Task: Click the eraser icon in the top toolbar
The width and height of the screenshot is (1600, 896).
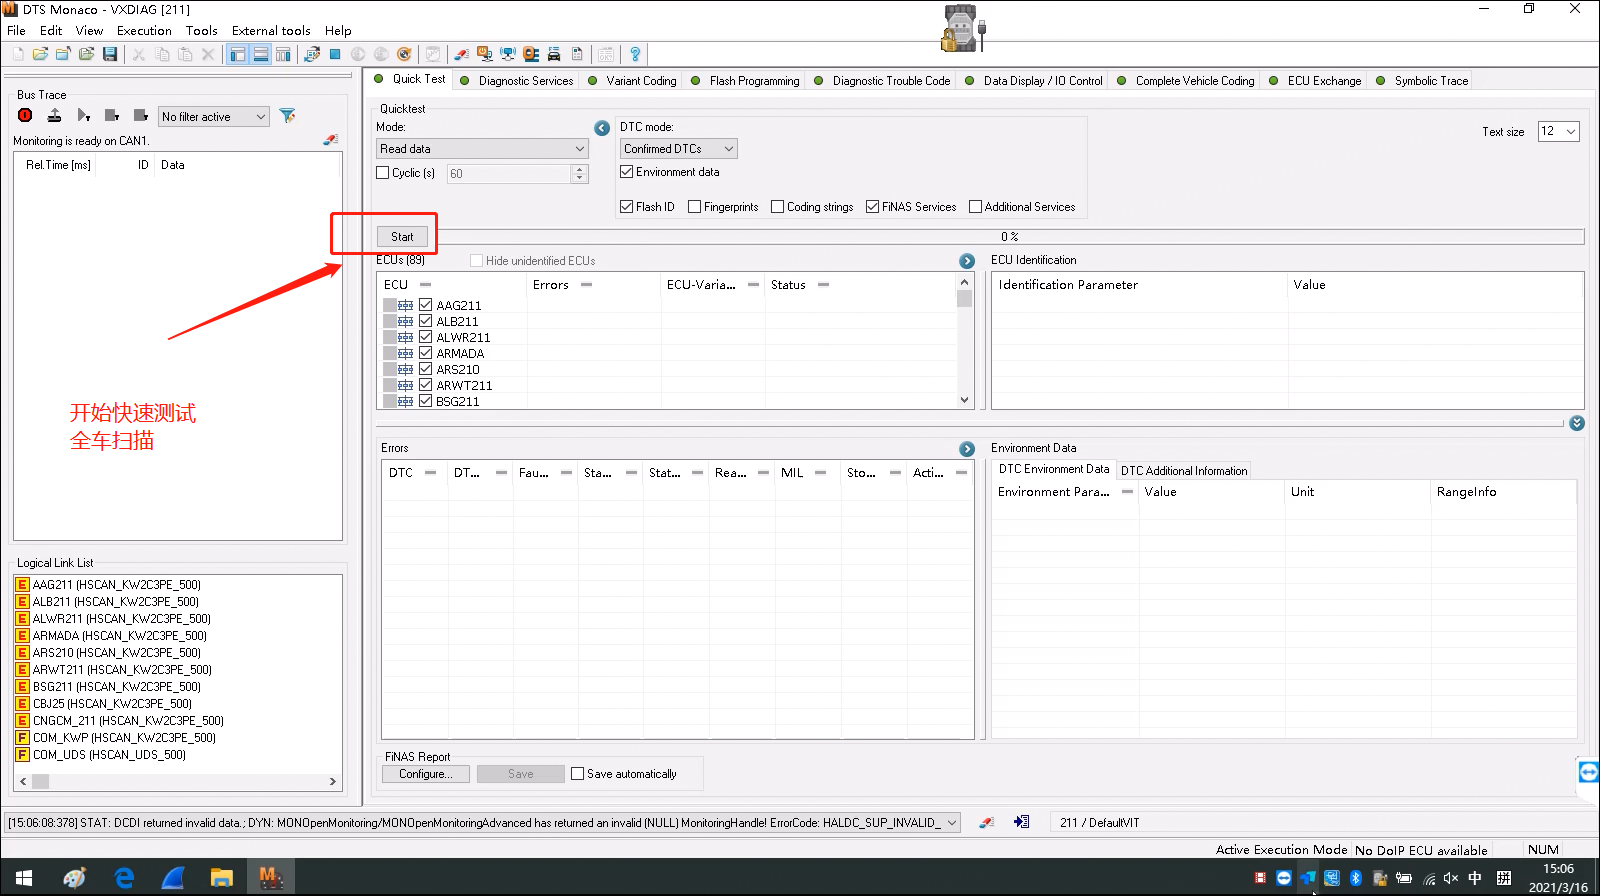Action: point(461,54)
